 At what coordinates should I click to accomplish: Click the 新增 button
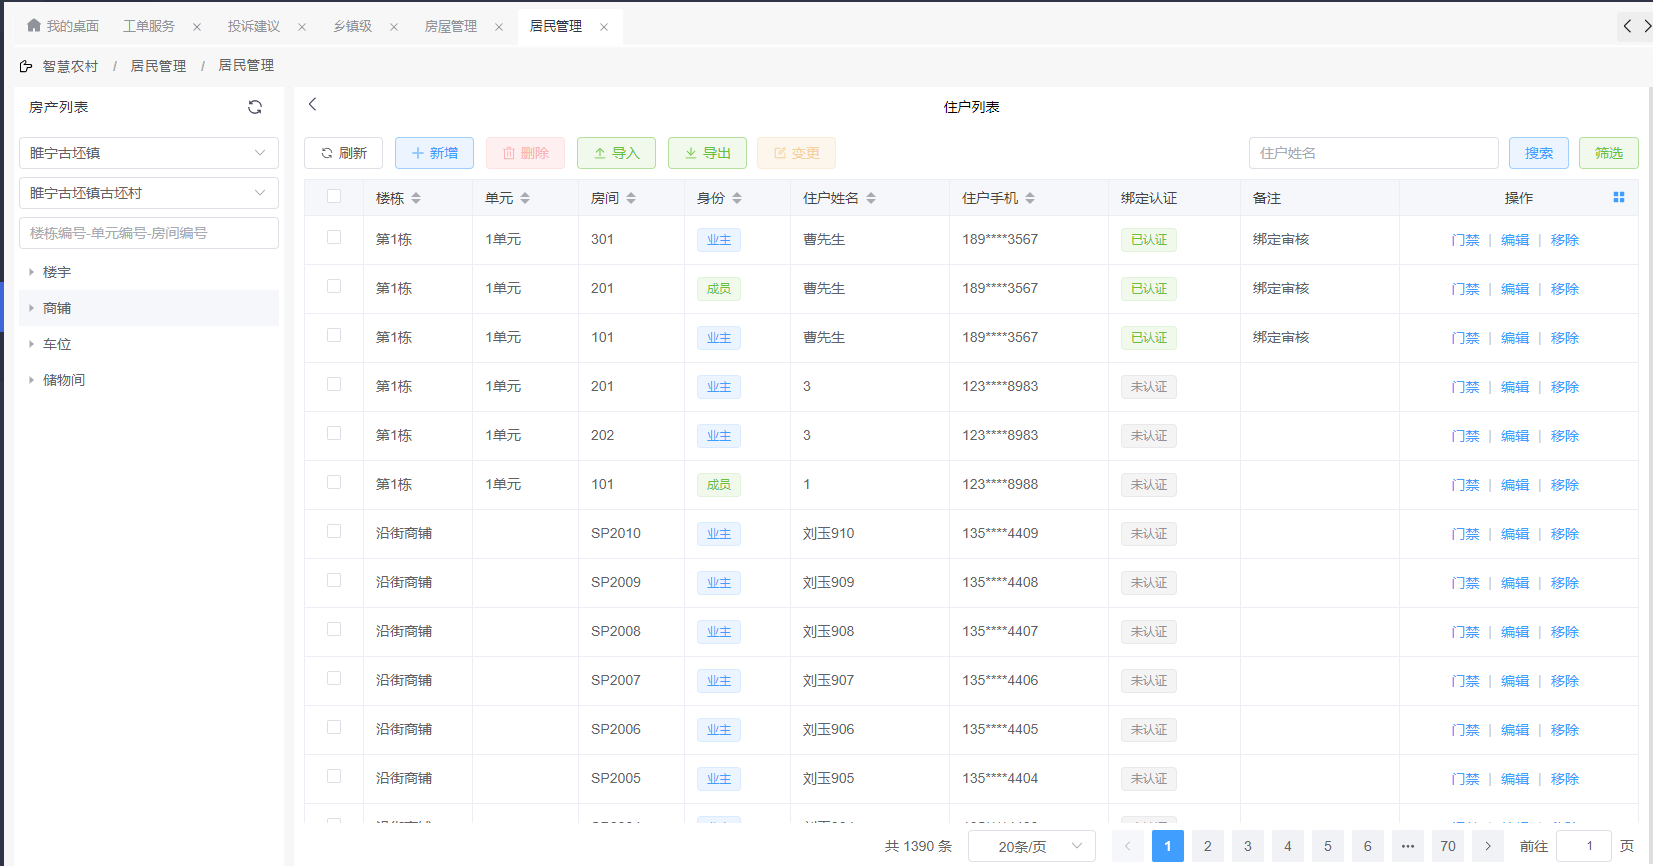click(434, 153)
